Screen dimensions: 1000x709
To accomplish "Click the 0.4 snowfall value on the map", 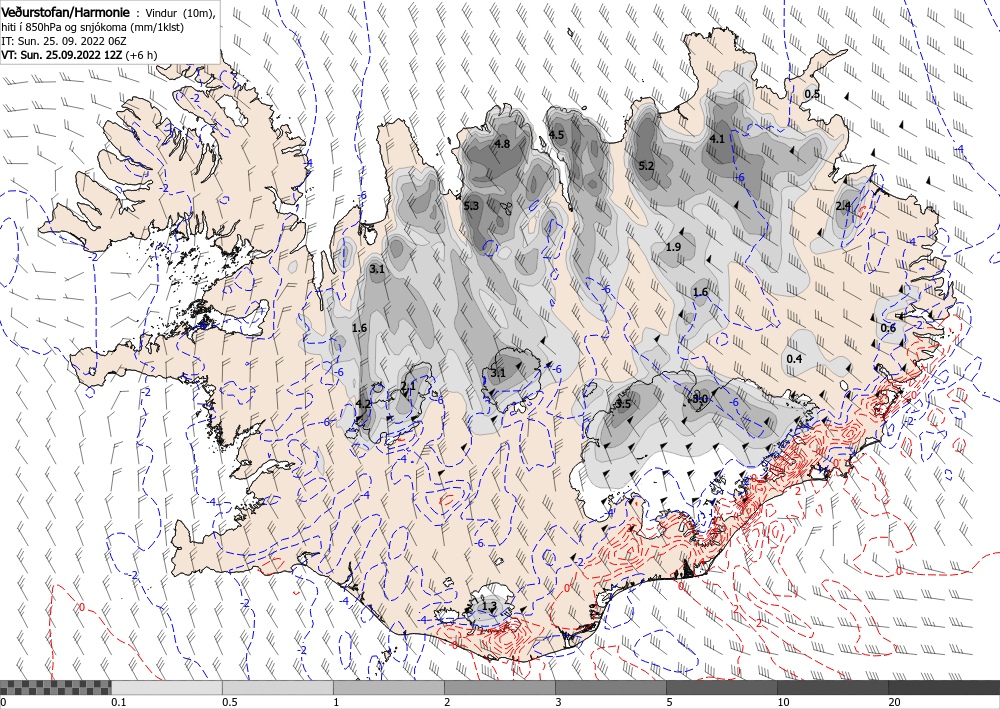I will tap(794, 360).
